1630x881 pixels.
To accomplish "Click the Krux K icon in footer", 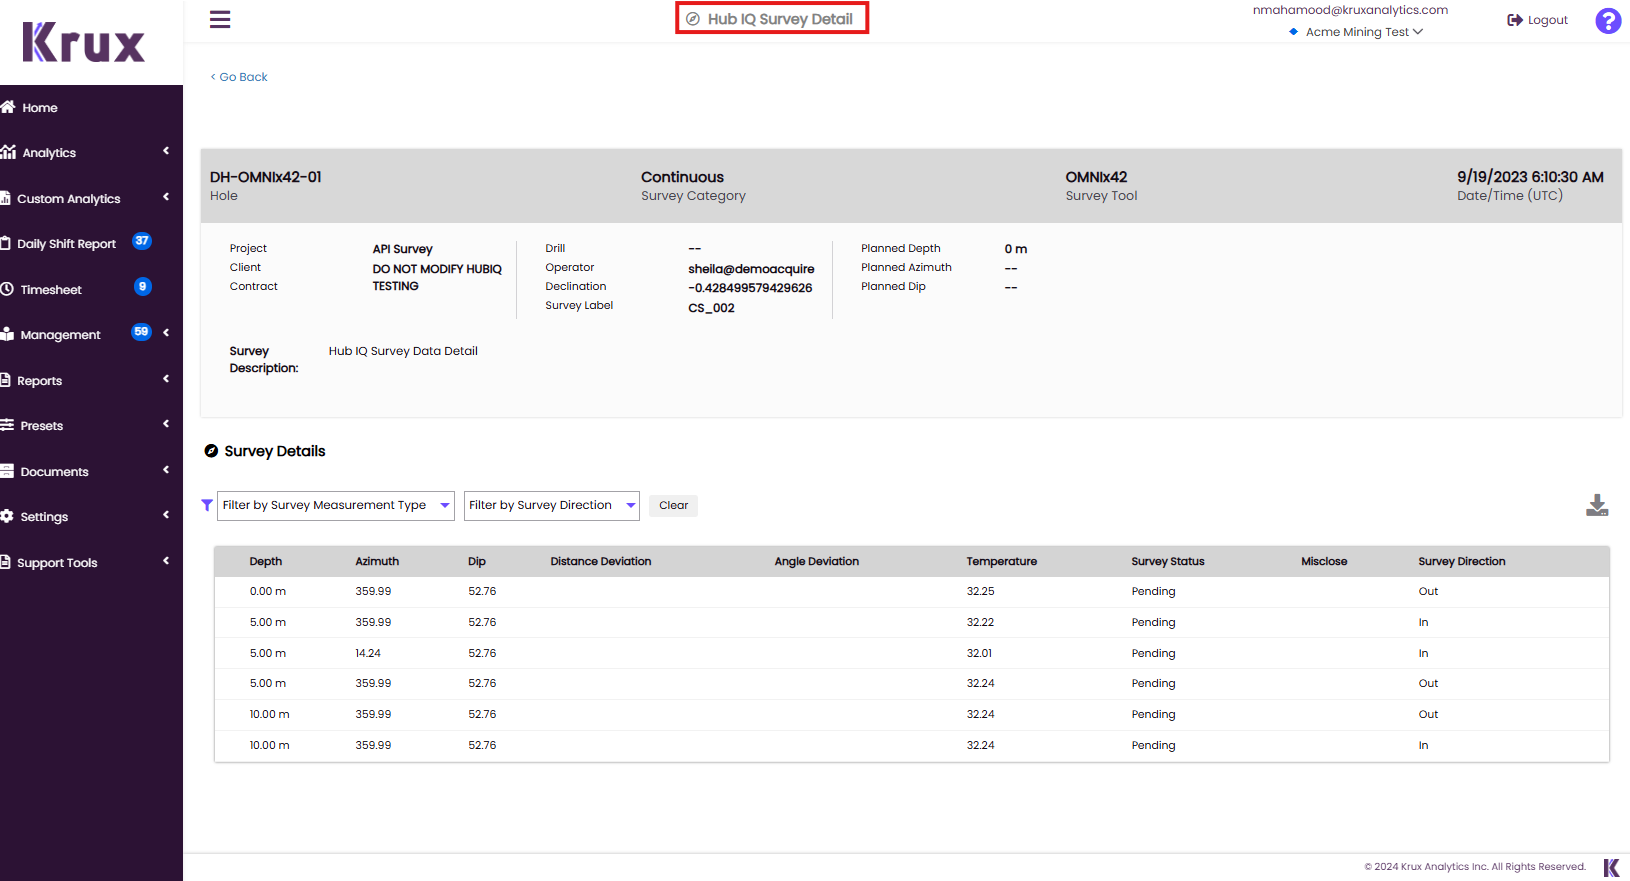I will coord(1611,867).
